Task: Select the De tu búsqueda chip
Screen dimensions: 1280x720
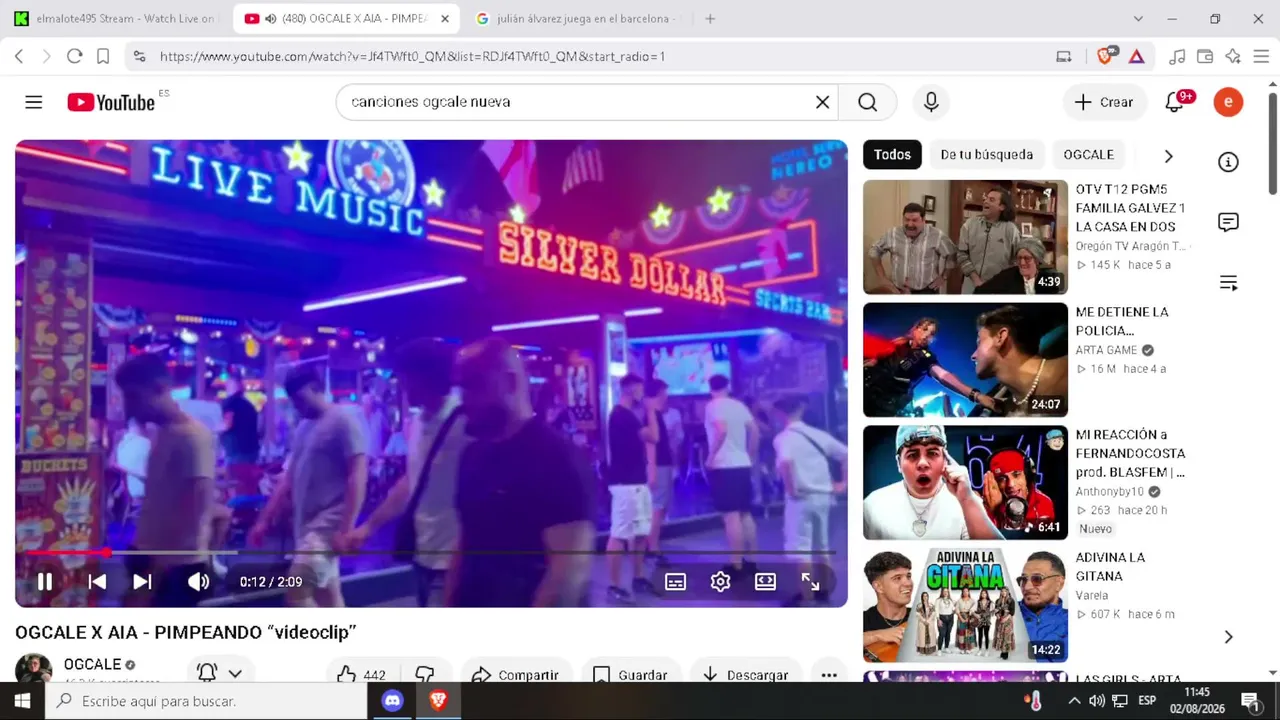Action: [987, 155]
